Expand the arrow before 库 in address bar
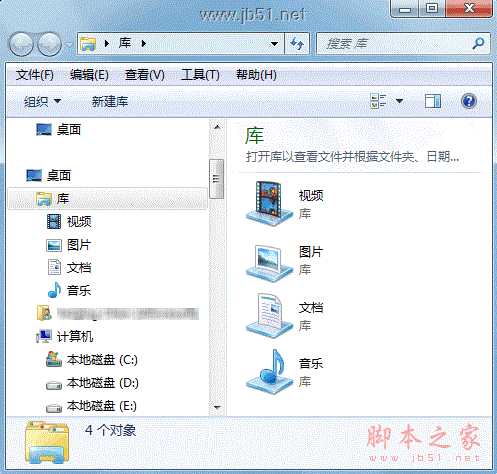Image resolution: width=497 pixels, height=474 pixels. coord(107,43)
